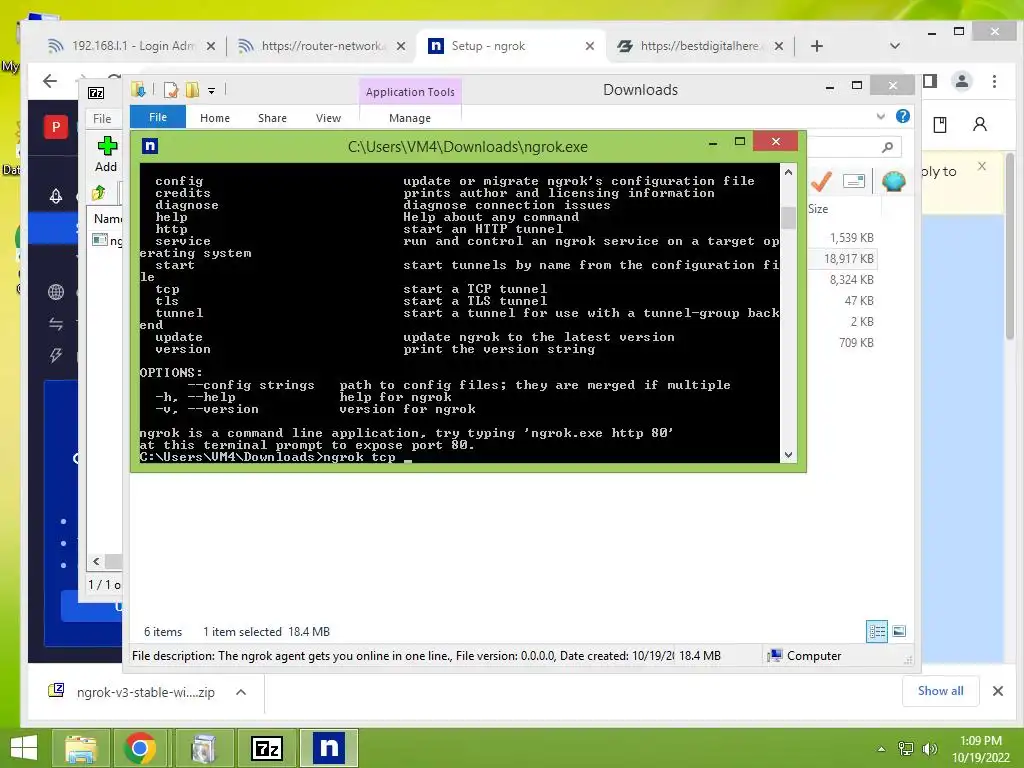The height and width of the screenshot is (768, 1024).
Task: Click Show all downloads button
Action: [940, 691]
